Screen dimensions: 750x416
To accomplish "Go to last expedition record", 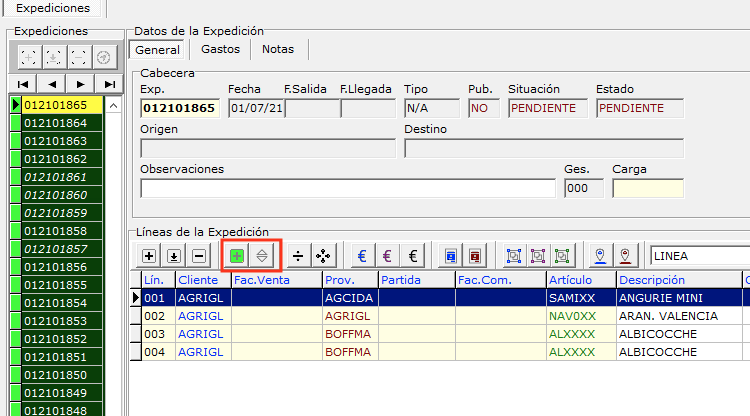I will 109,83.
